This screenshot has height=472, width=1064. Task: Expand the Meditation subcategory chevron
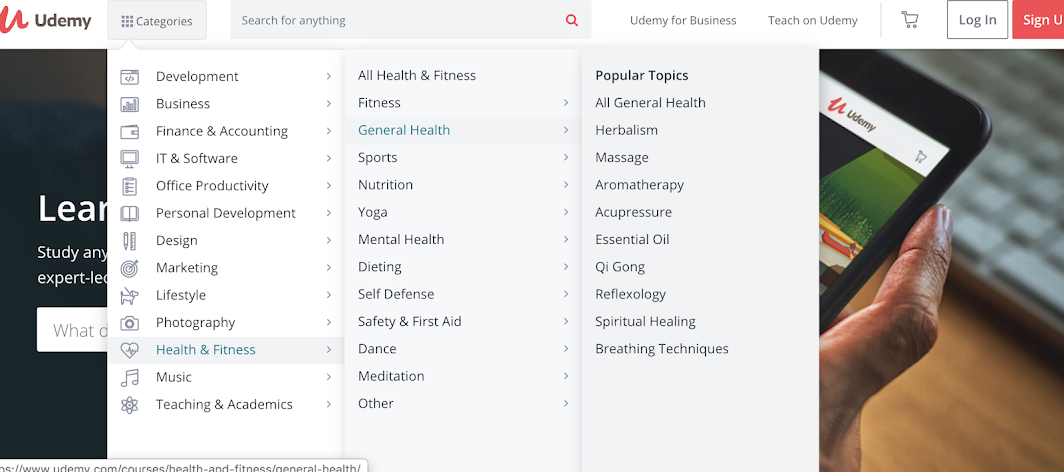pyautogui.click(x=565, y=376)
